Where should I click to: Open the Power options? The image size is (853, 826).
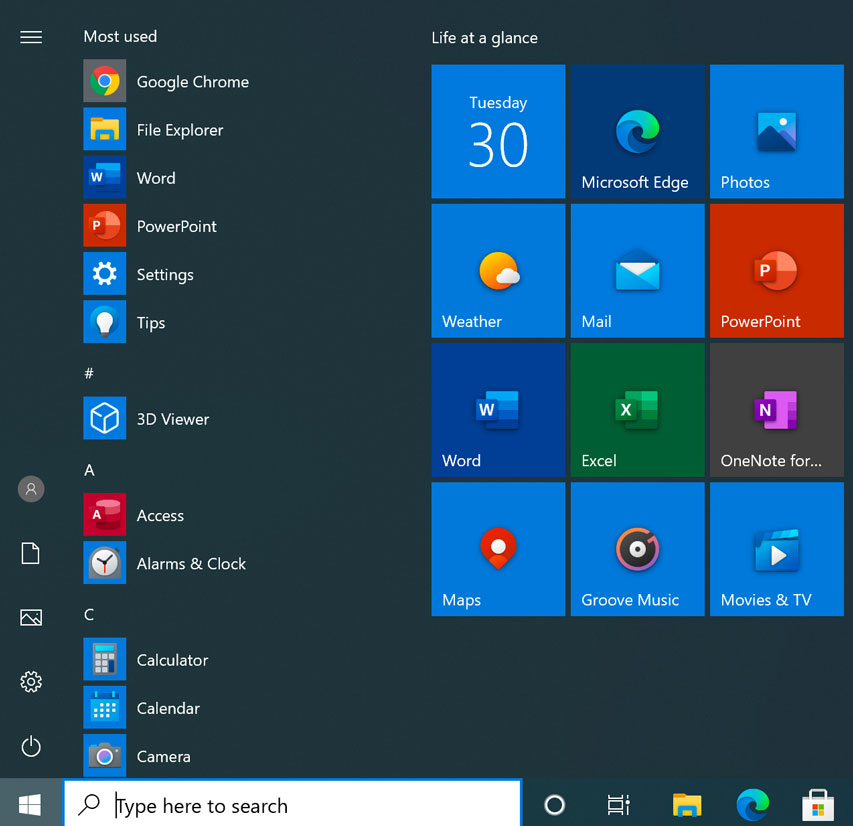coord(30,747)
